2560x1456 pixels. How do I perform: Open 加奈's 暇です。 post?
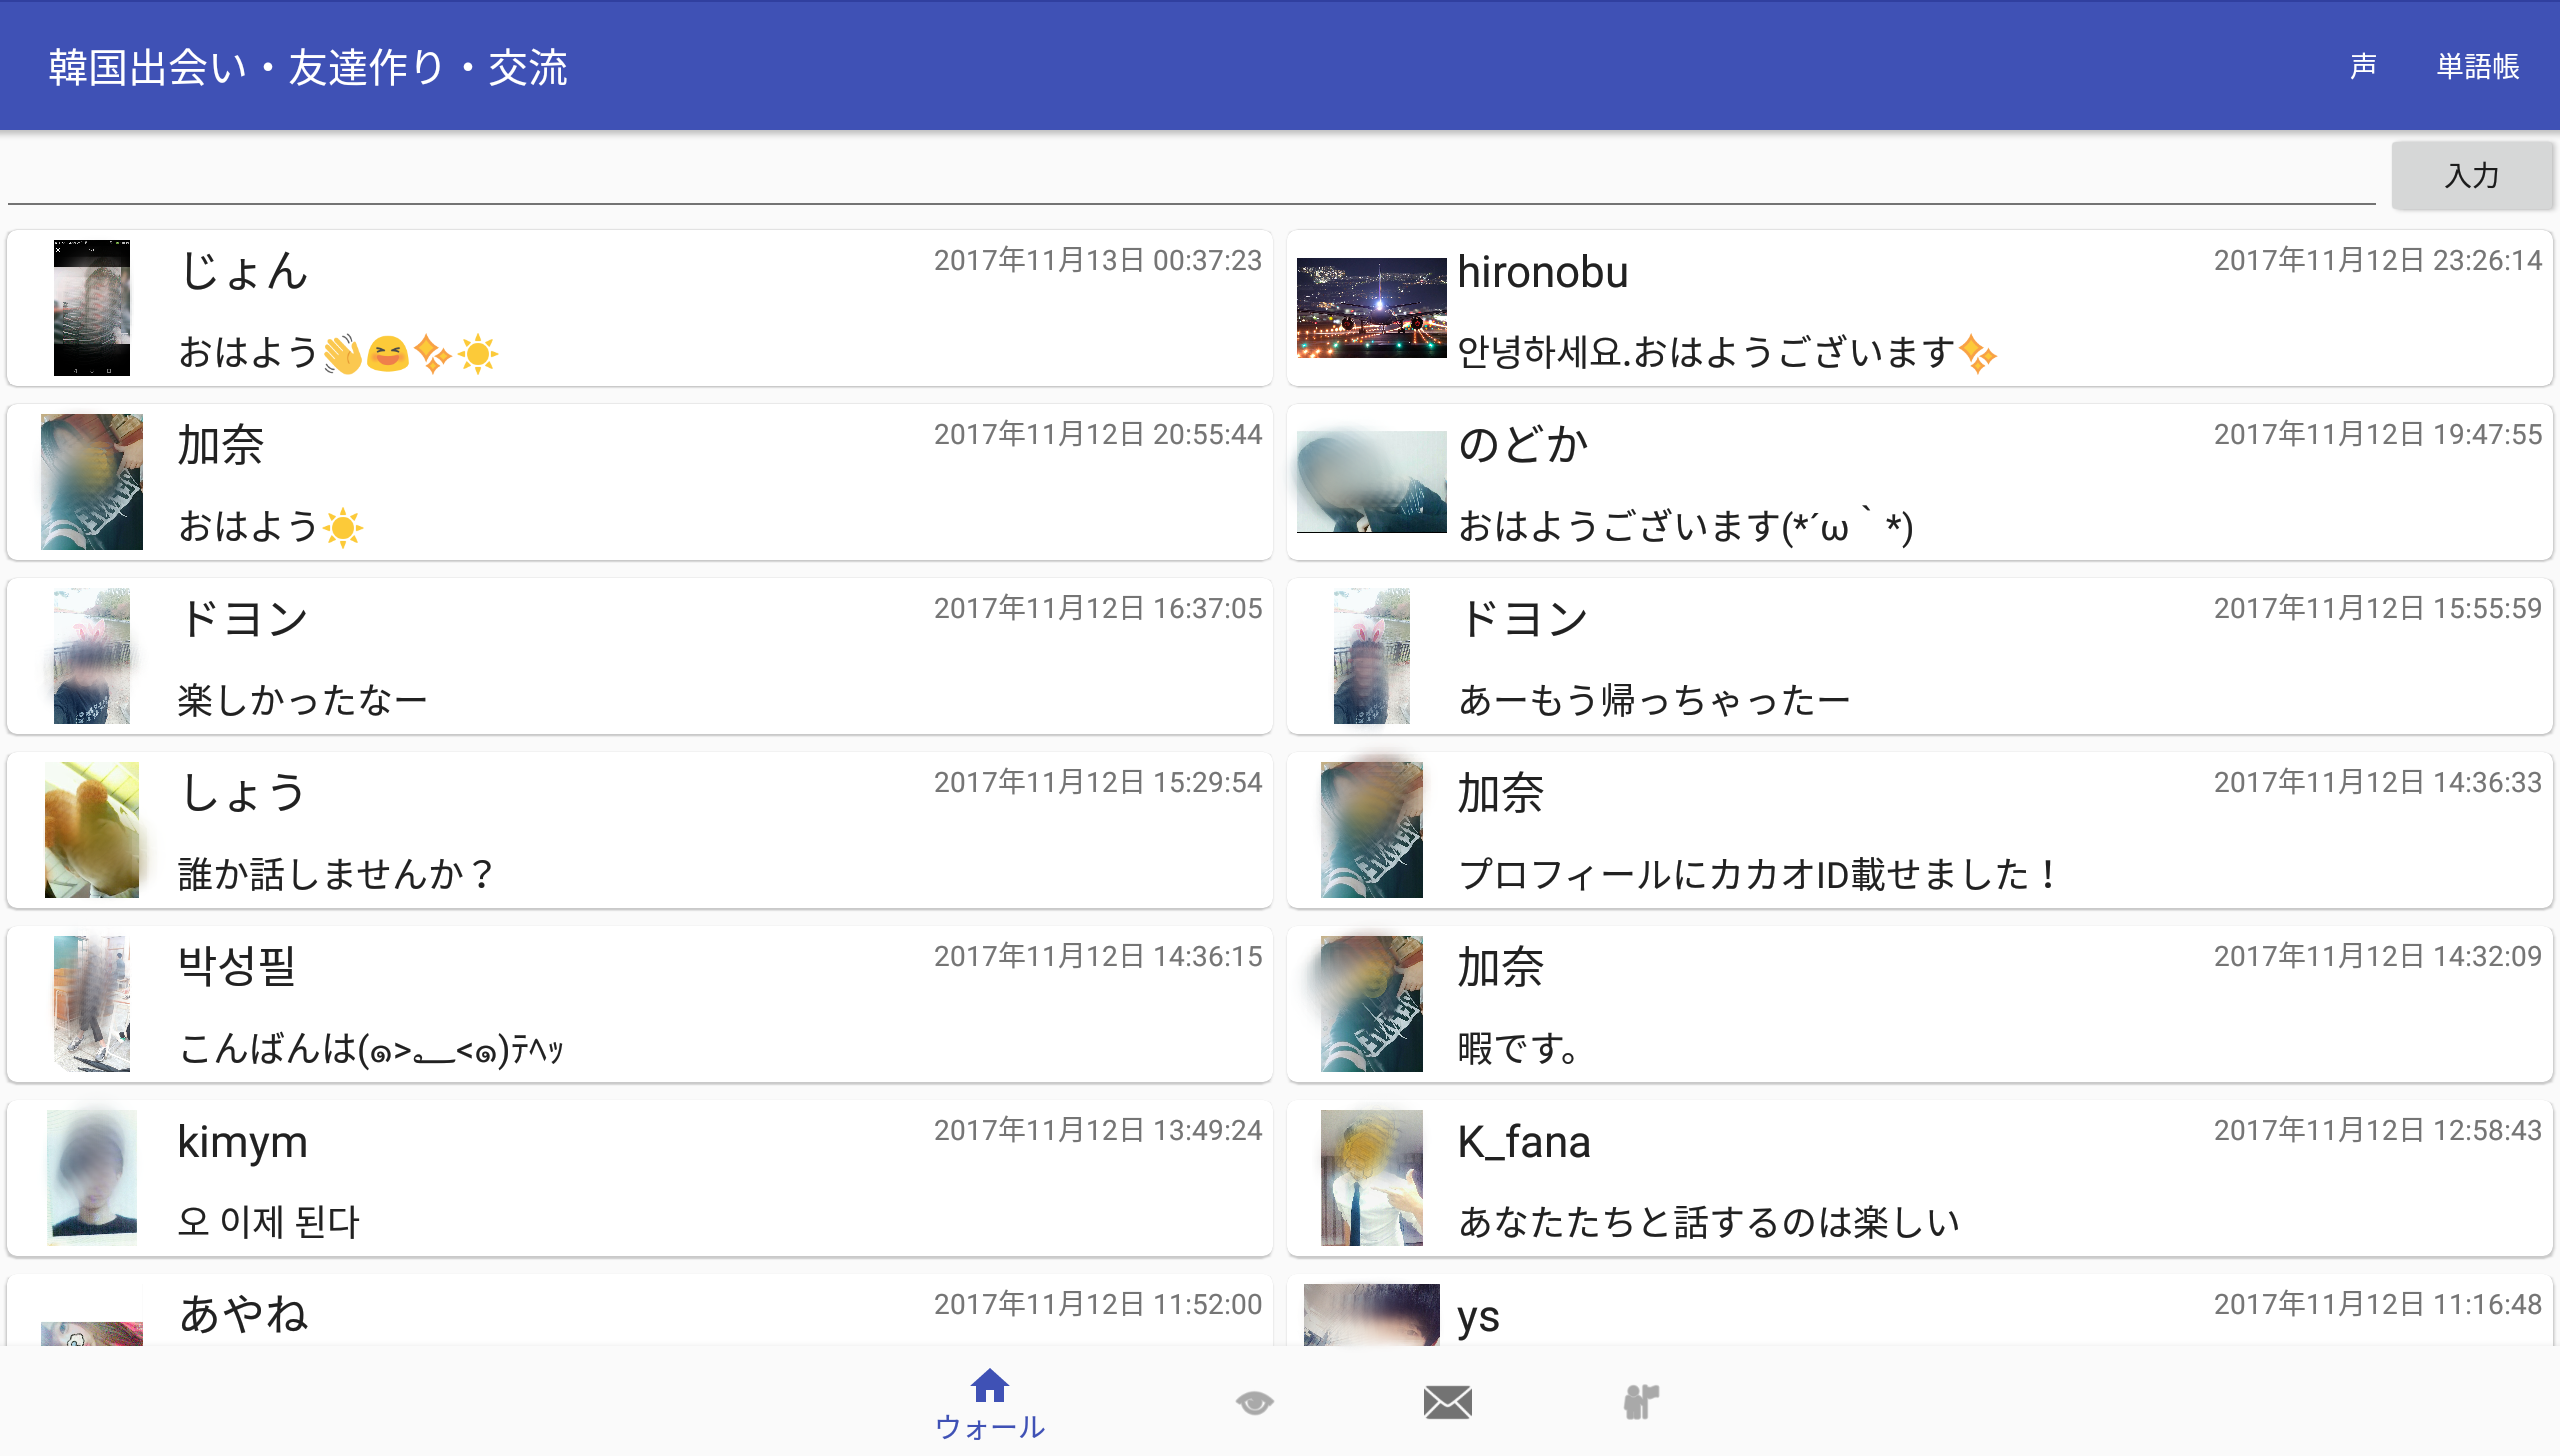point(1518,1048)
